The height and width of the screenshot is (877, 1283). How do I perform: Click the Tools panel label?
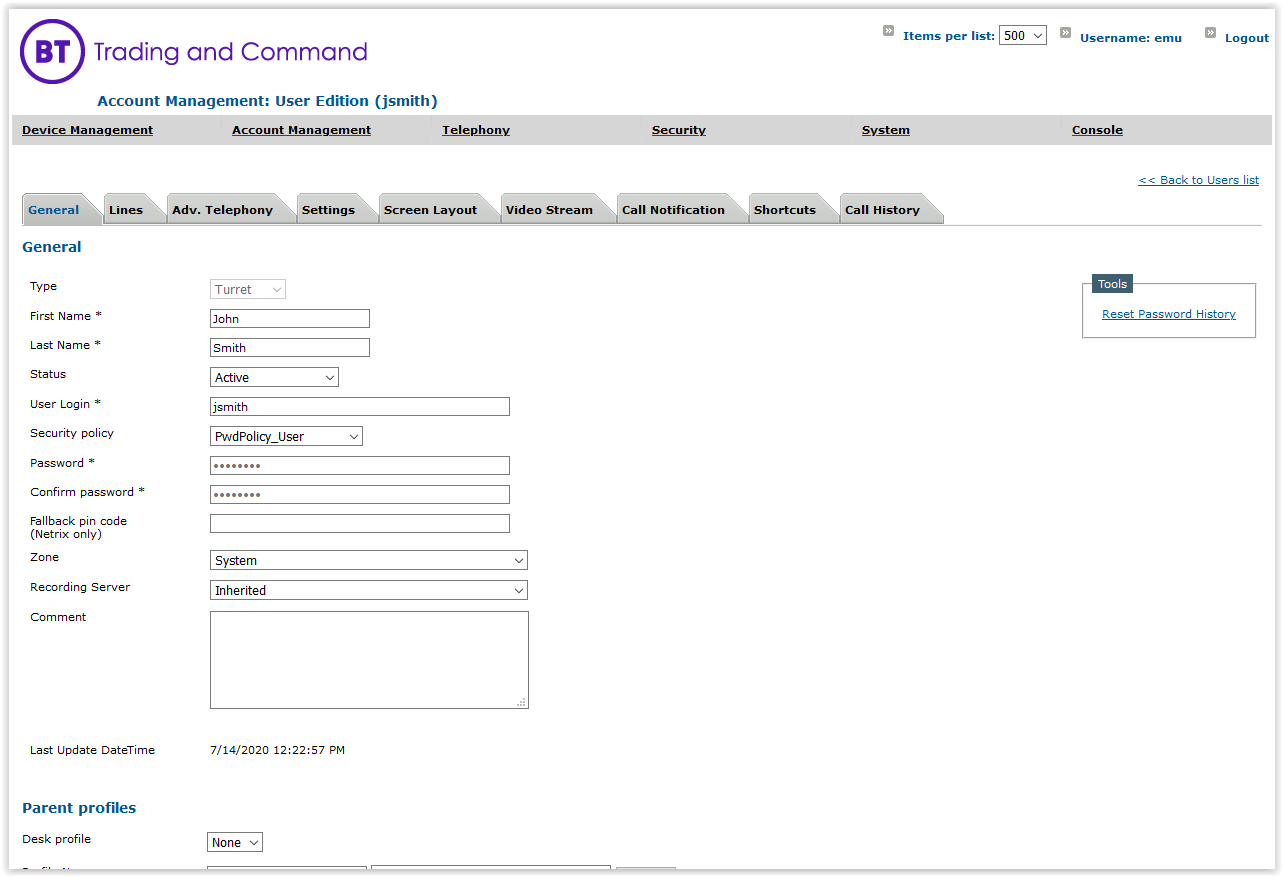click(x=1112, y=284)
